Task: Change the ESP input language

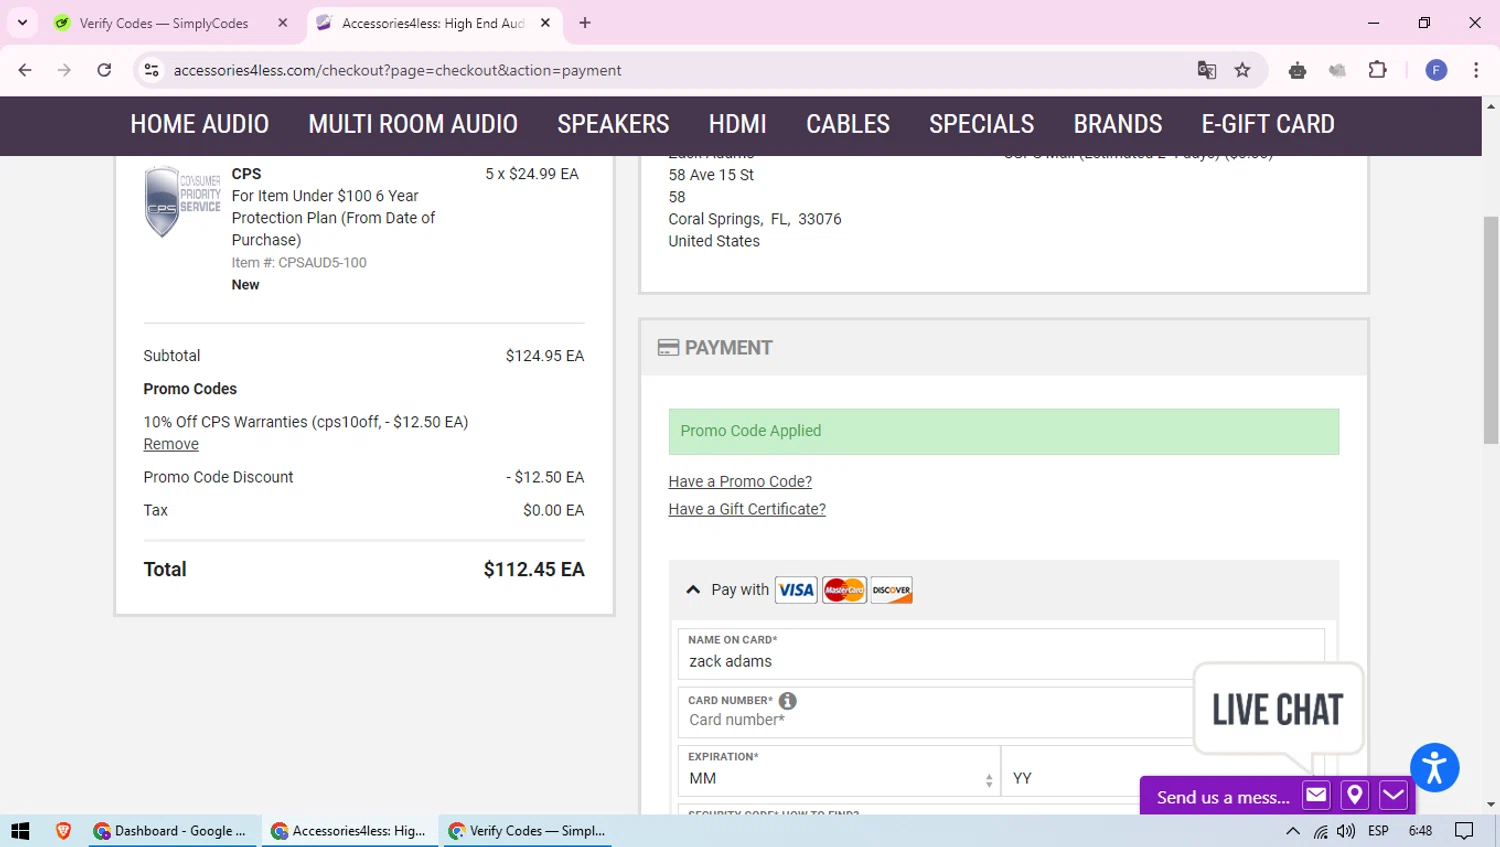Action: point(1378,831)
